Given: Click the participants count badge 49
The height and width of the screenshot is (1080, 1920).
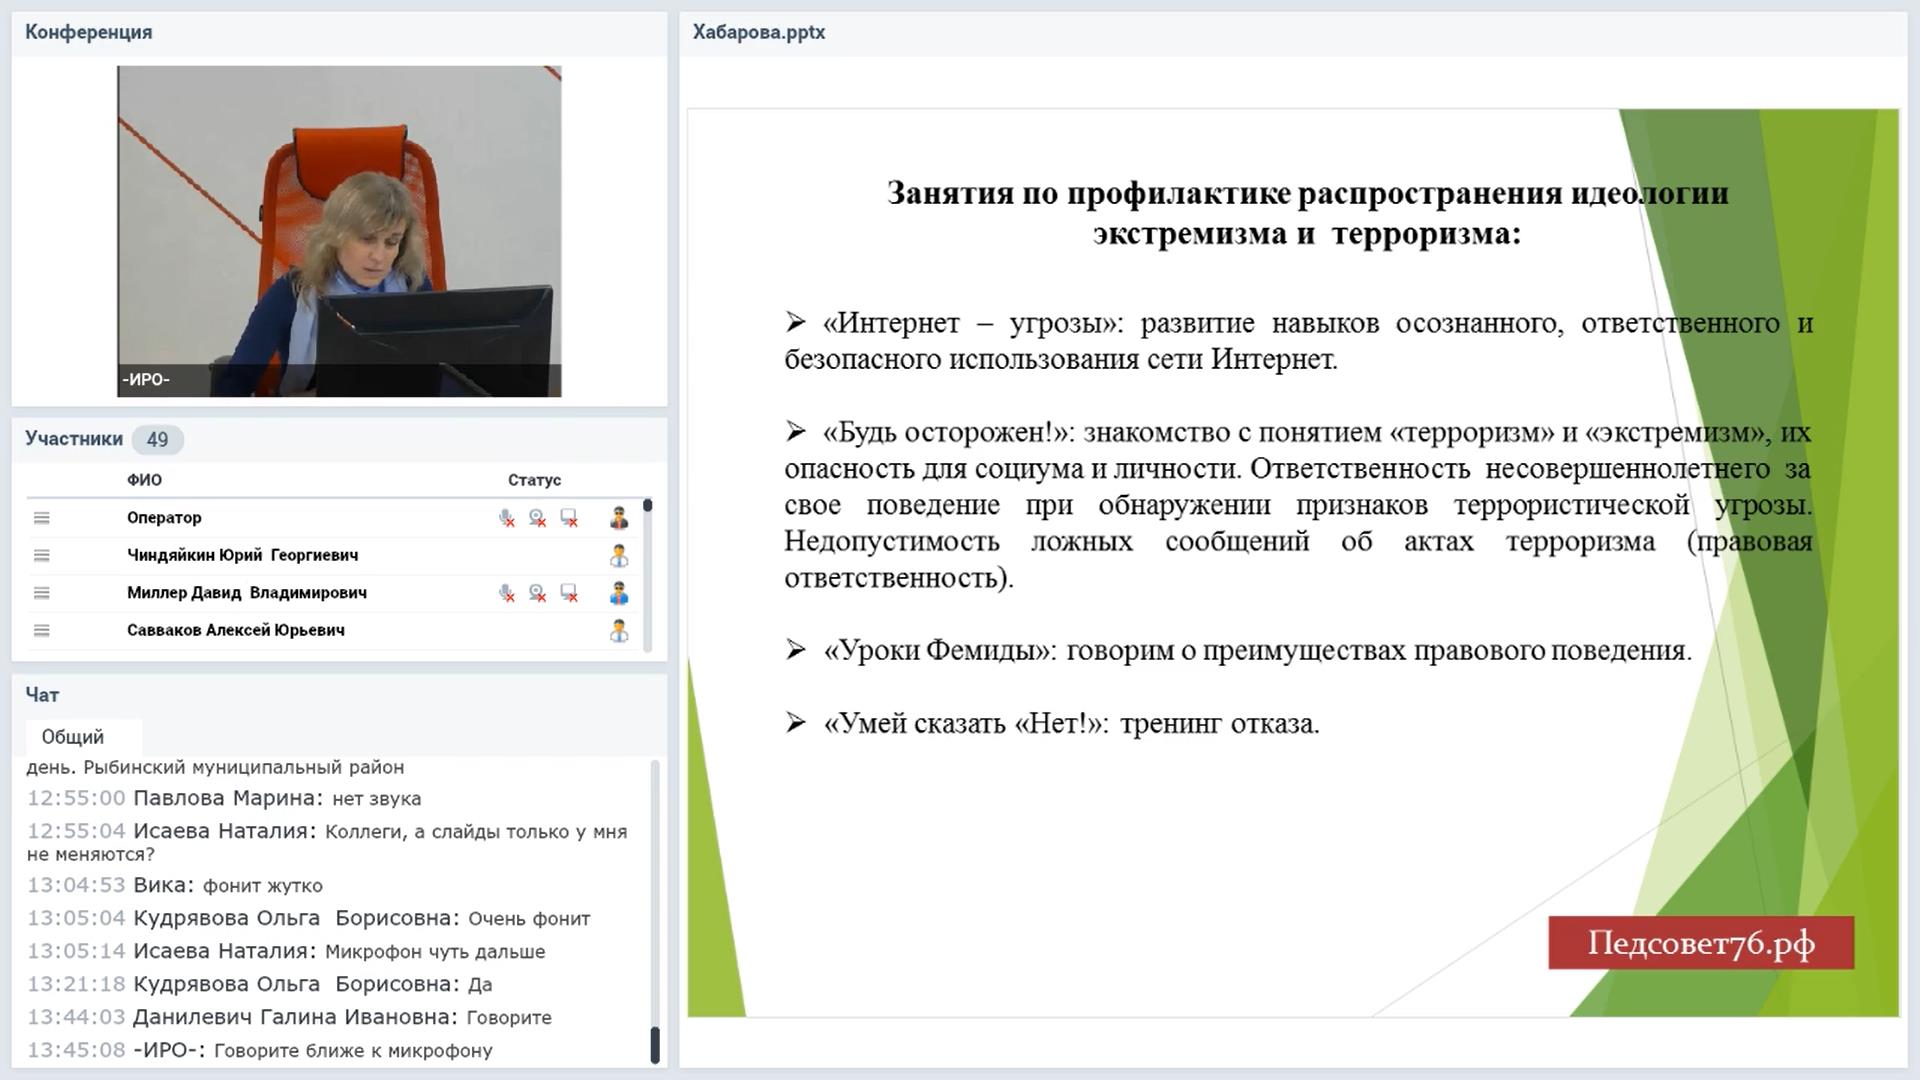Looking at the screenshot, I should [x=157, y=439].
